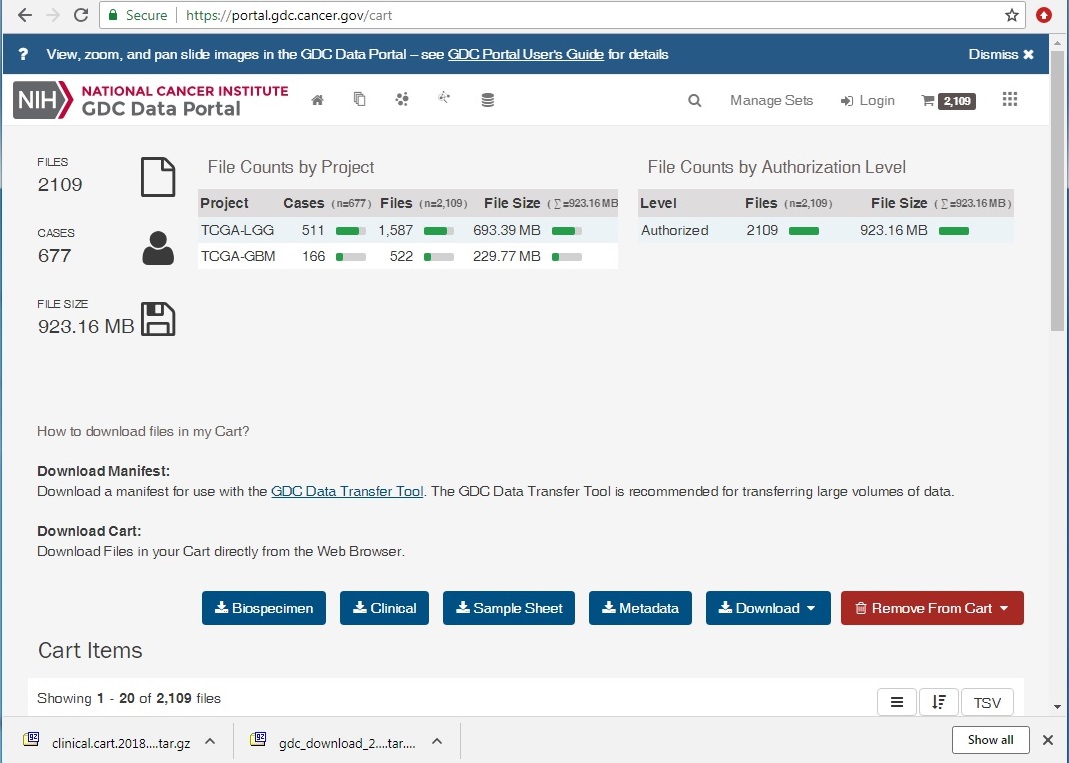1069x763 pixels.
Task: Click the Authorized files progress bar
Action: click(804, 231)
